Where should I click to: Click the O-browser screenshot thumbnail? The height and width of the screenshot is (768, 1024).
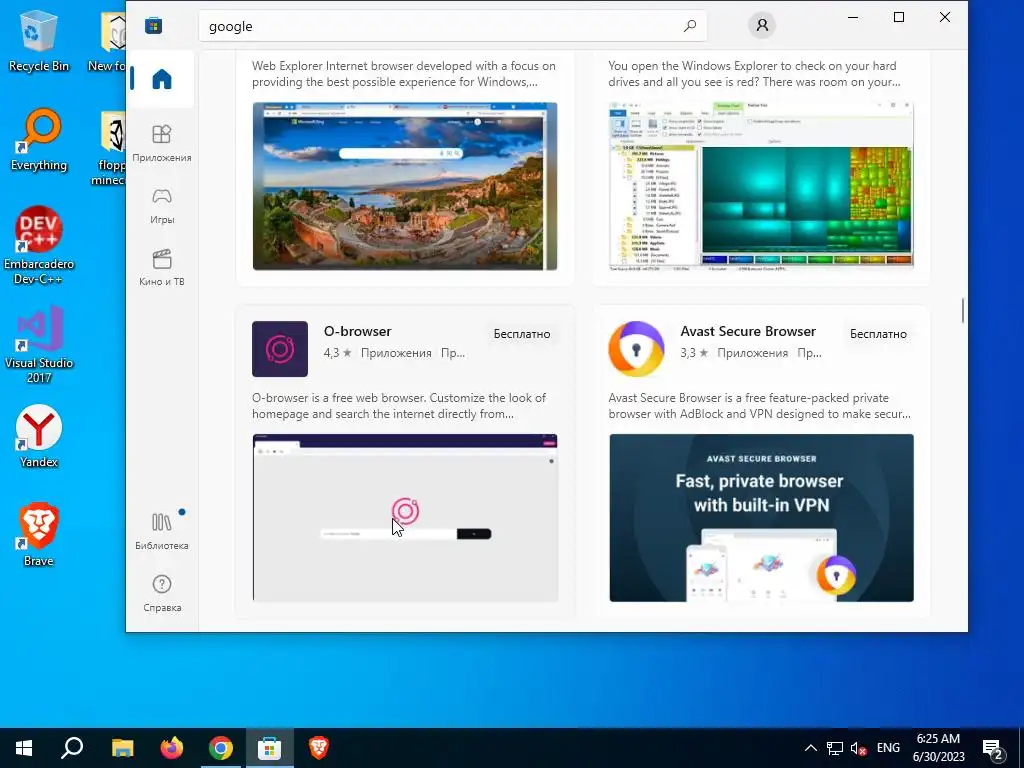(x=405, y=518)
